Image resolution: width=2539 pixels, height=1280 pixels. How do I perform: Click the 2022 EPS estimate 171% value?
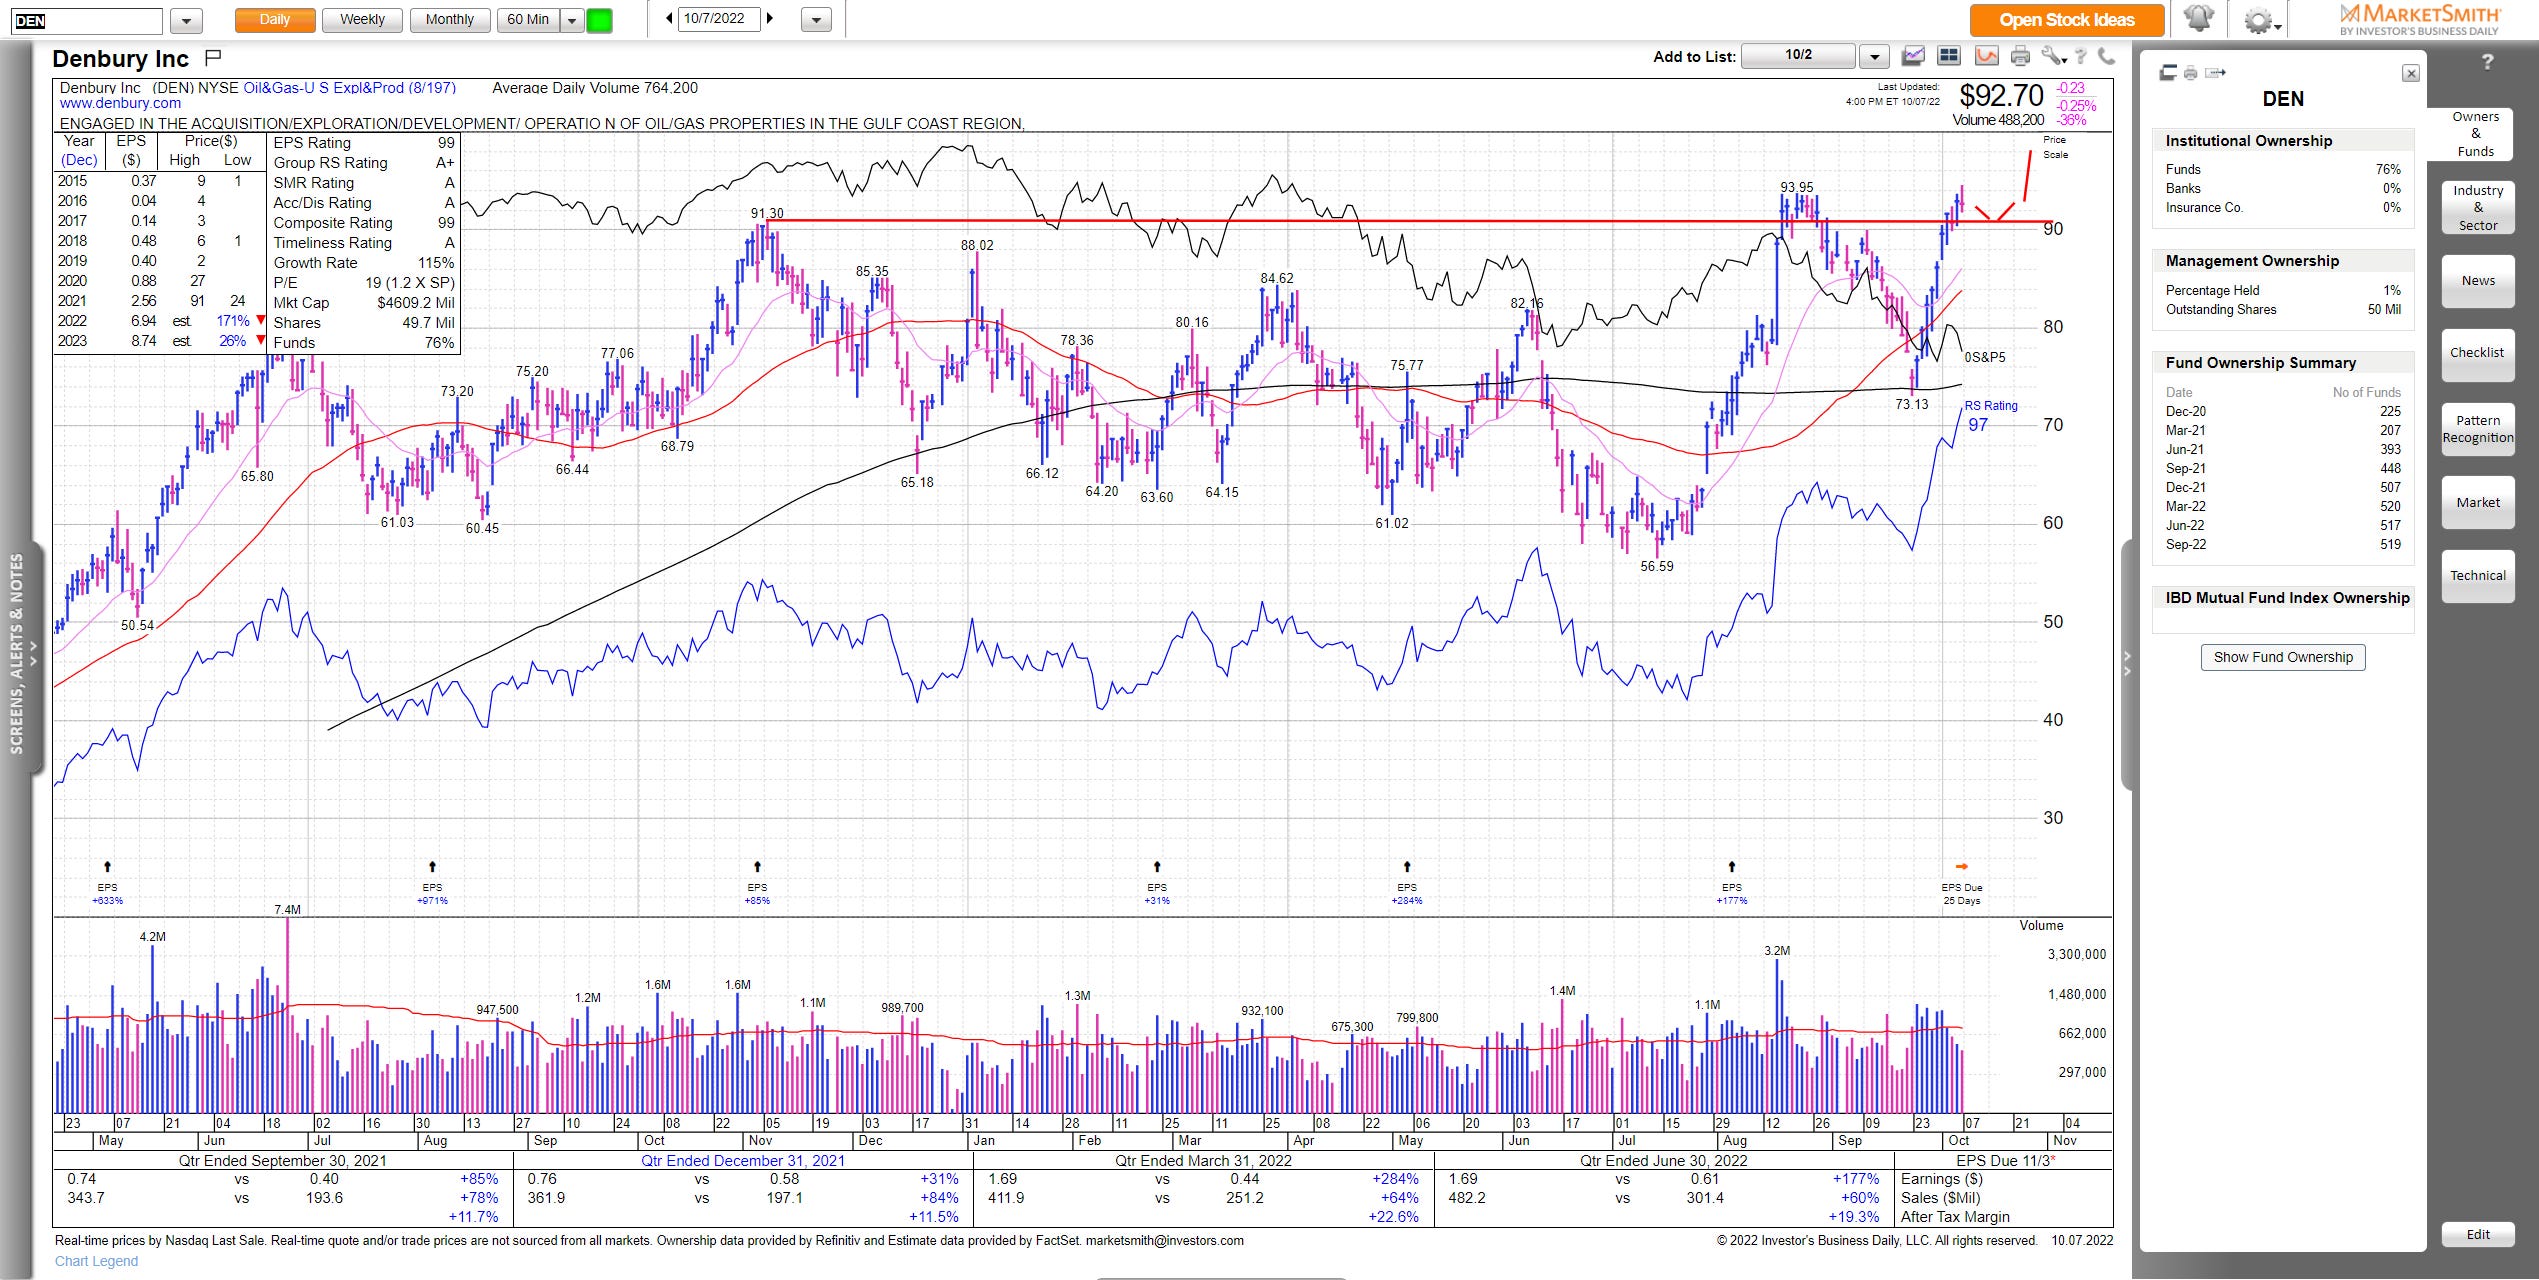[233, 321]
